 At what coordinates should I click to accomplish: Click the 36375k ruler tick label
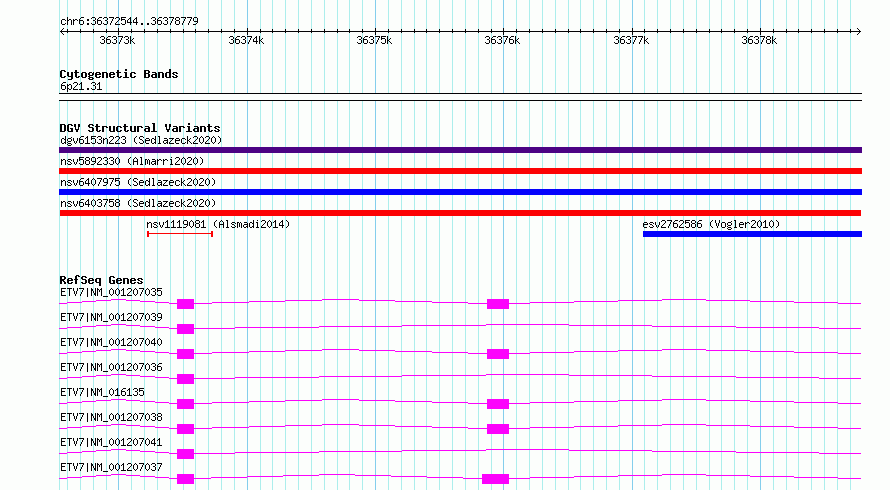click(374, 40)
